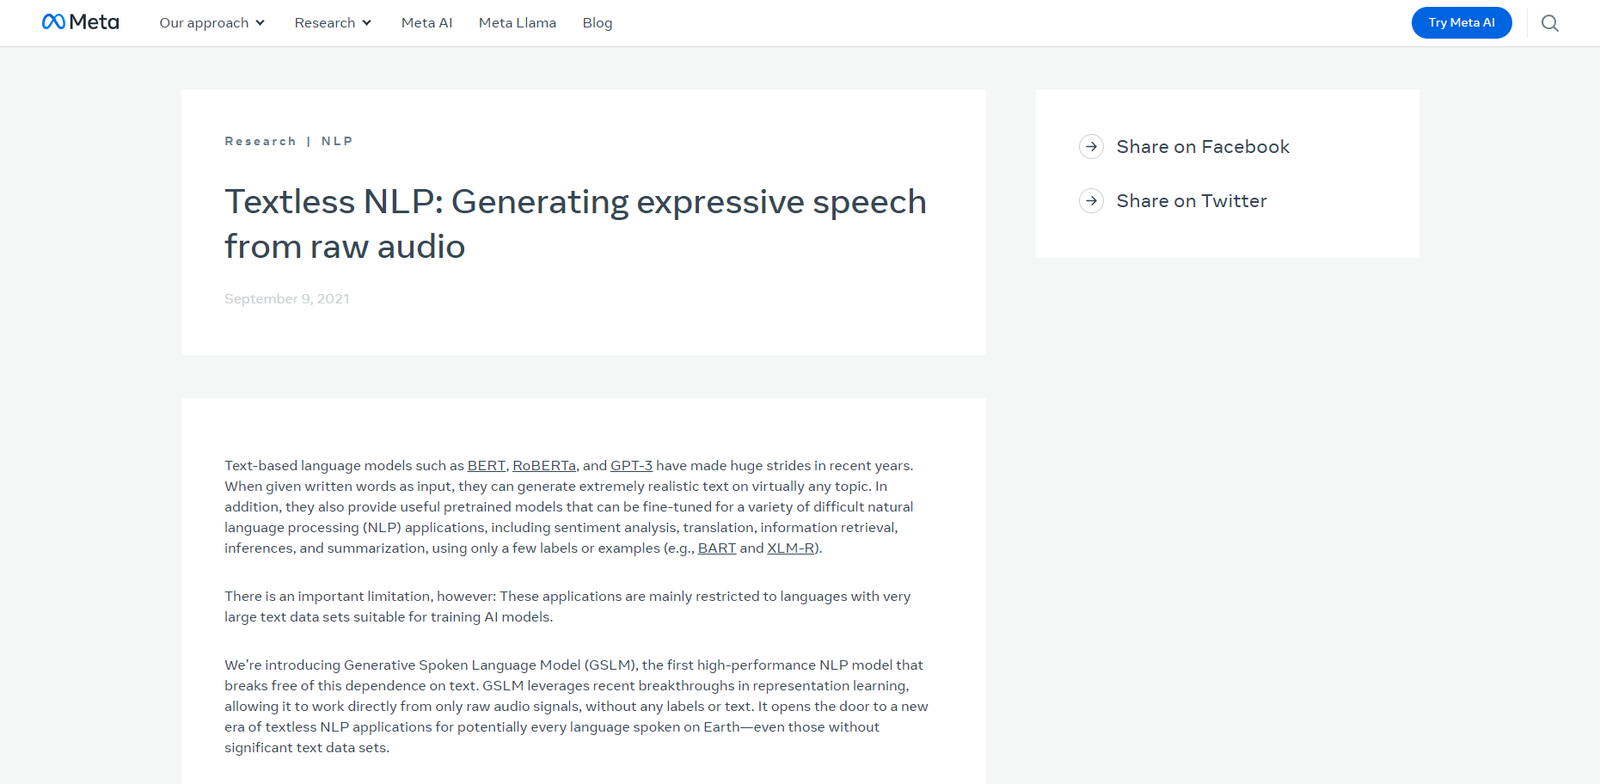
Task: Click the Try Meta AI button
Action: click(x=1461, y=22)
